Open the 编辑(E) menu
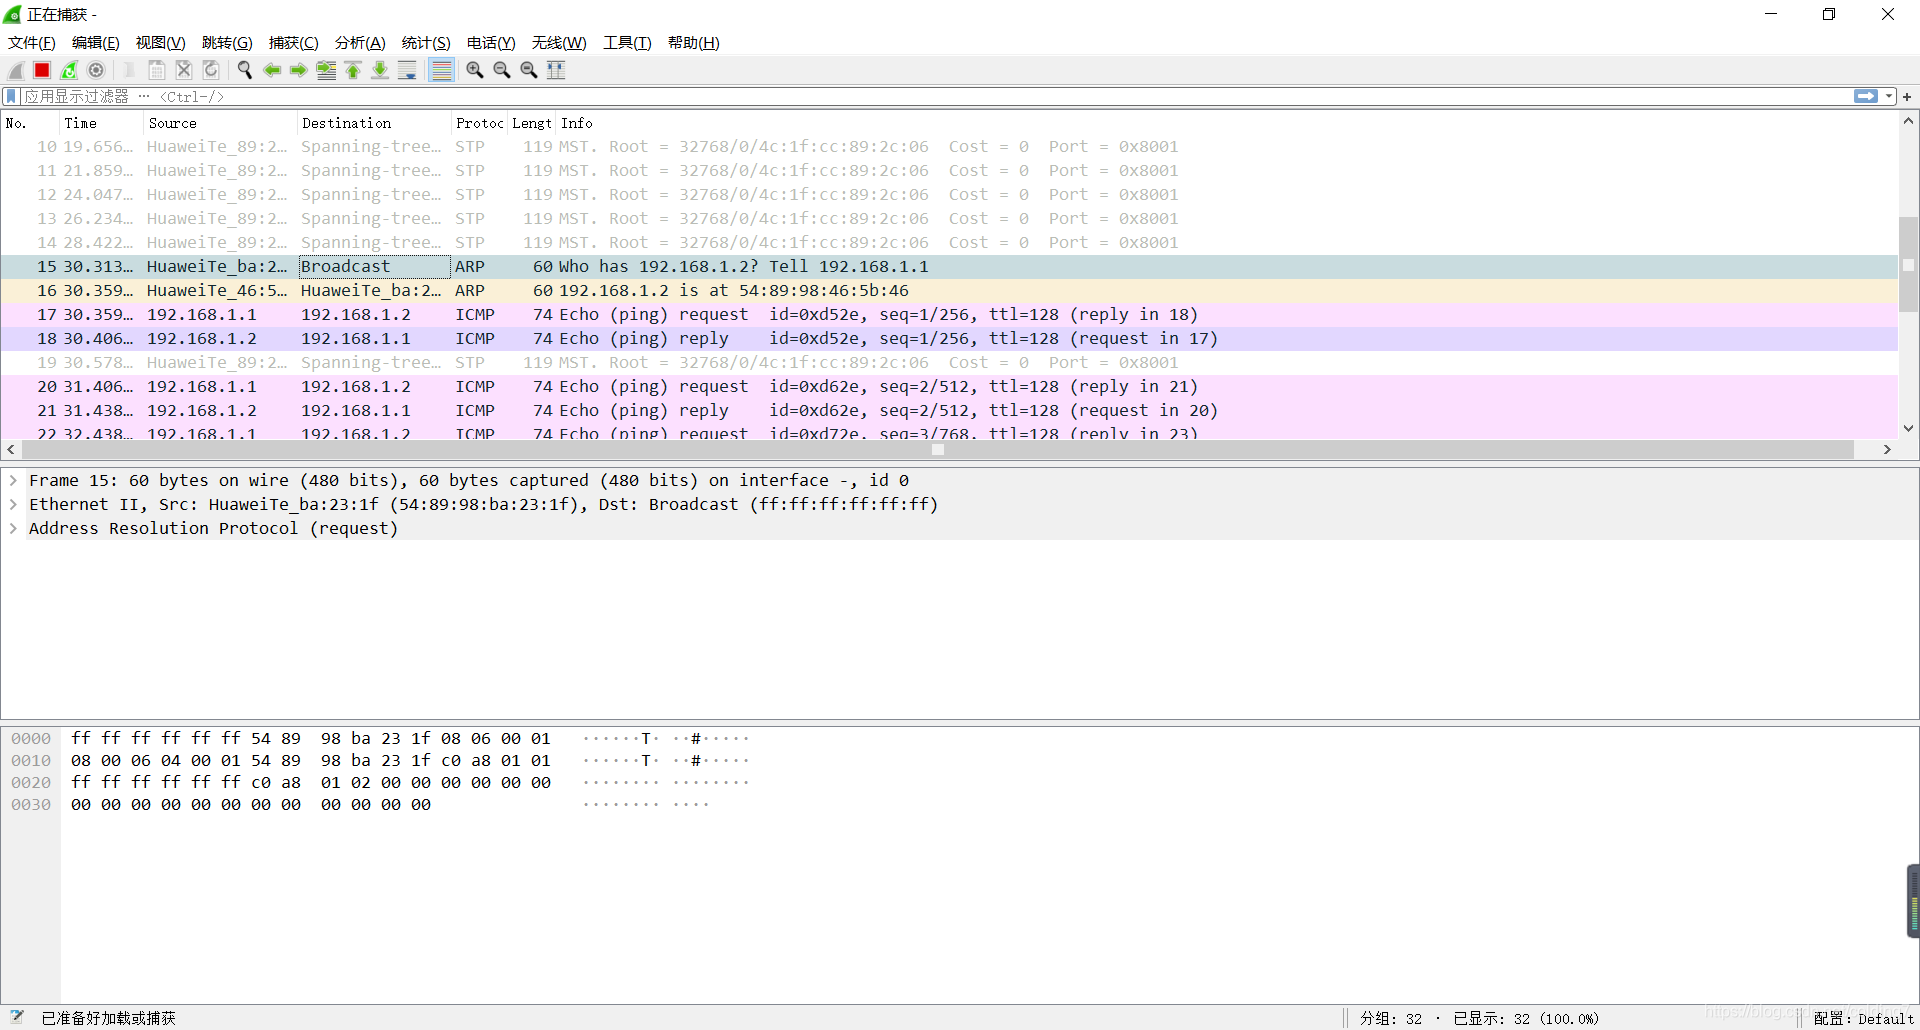1920x1030 pixels. pyautogui.click(x=95, y=43)
